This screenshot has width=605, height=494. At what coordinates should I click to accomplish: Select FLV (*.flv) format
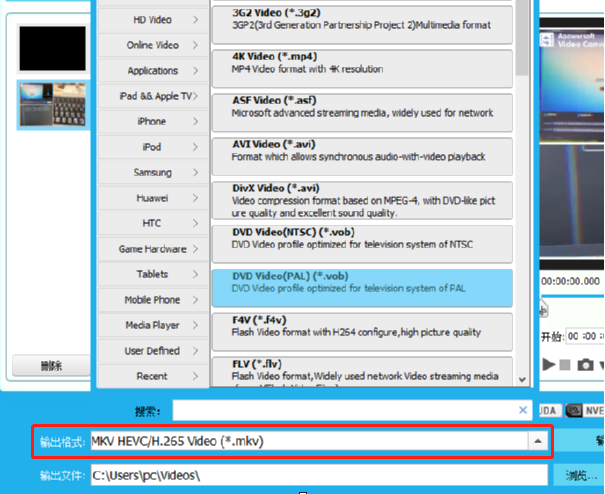click(362, 372)
